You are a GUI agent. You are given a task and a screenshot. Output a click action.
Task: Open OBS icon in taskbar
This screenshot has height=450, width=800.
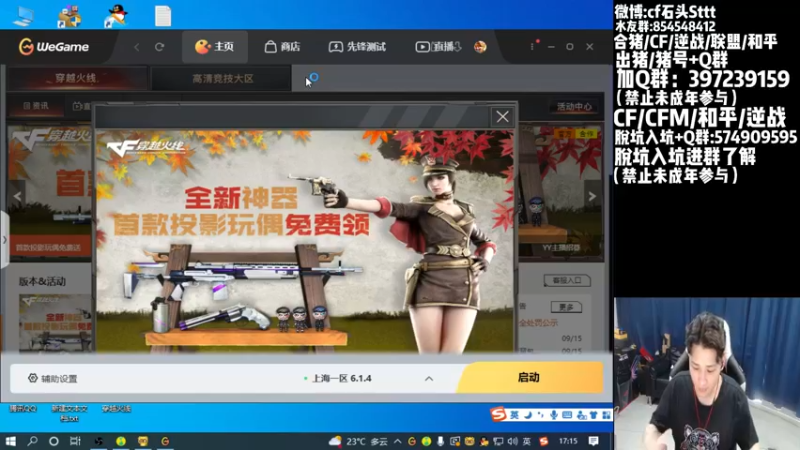[98, 441]
